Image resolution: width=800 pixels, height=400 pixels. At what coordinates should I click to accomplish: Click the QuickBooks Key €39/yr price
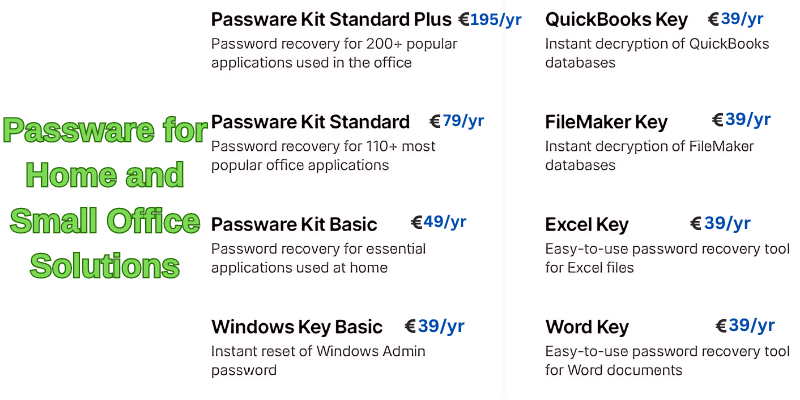pos(735,19)
